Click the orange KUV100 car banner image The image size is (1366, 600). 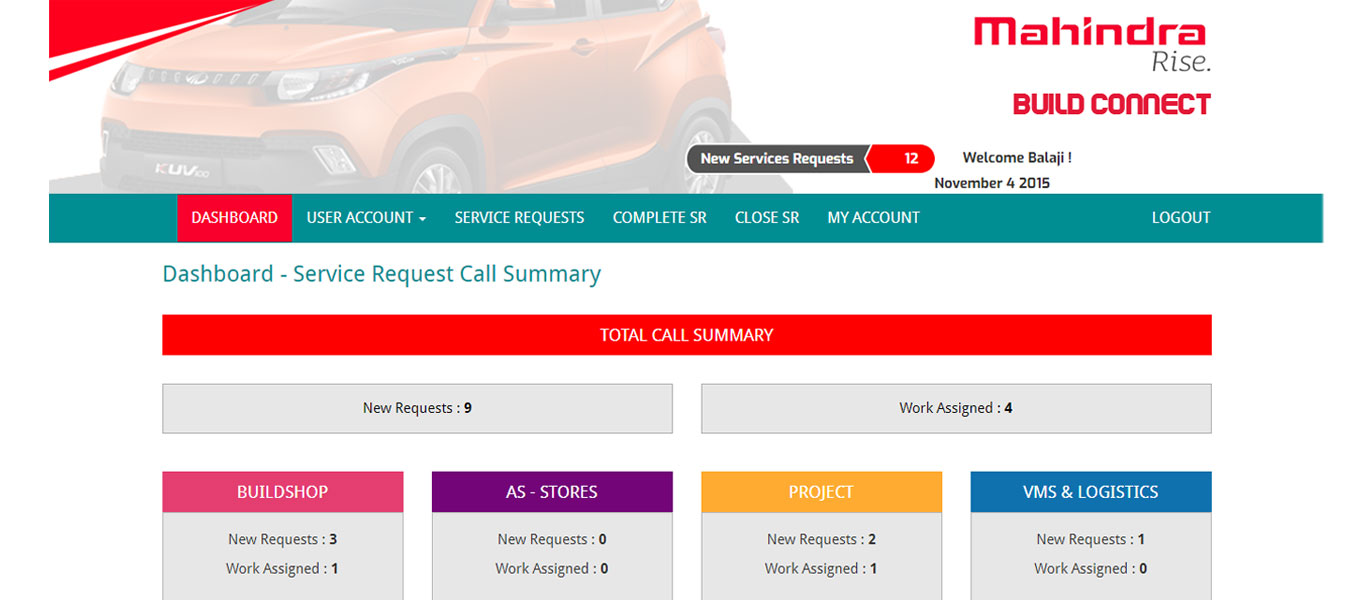[x=420, y=97]
